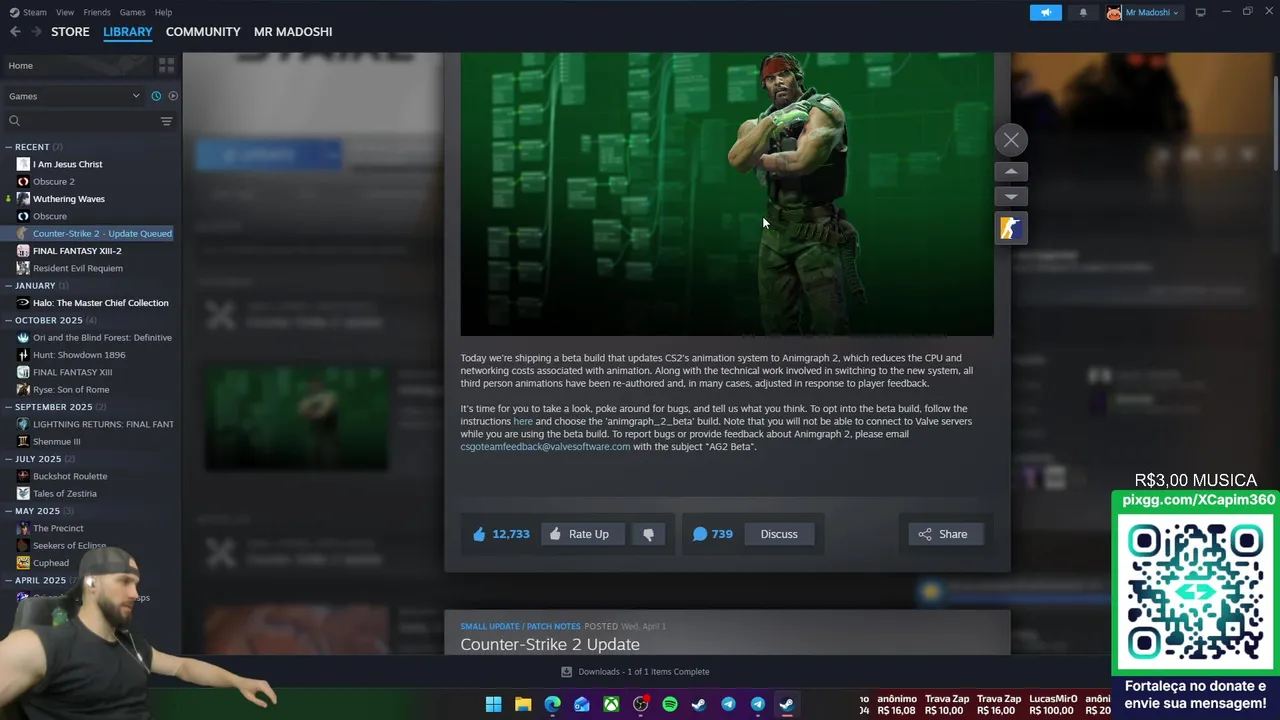Open the Games menu in menu bar
The width and height of the screenshot is (1280, 720).
pos(132,12)
